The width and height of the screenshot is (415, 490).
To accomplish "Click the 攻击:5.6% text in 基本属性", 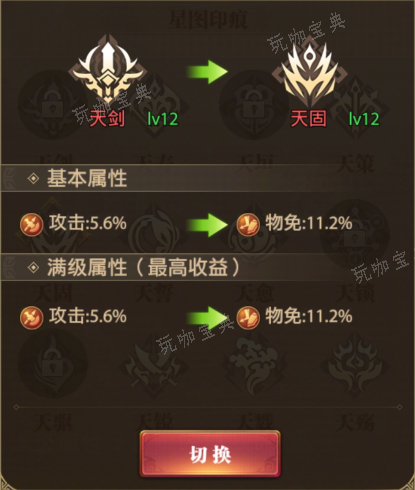I will [x=88, y=223].
